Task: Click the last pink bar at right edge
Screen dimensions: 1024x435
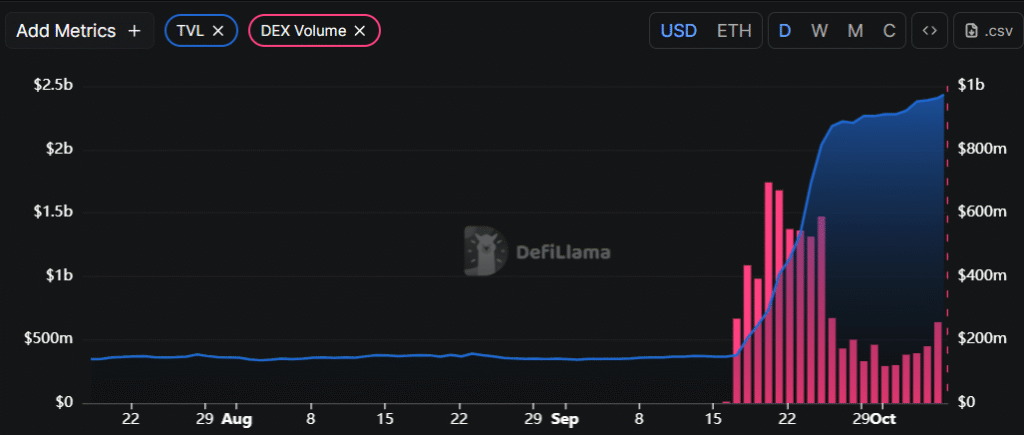Action: click(x=938, y=362)
